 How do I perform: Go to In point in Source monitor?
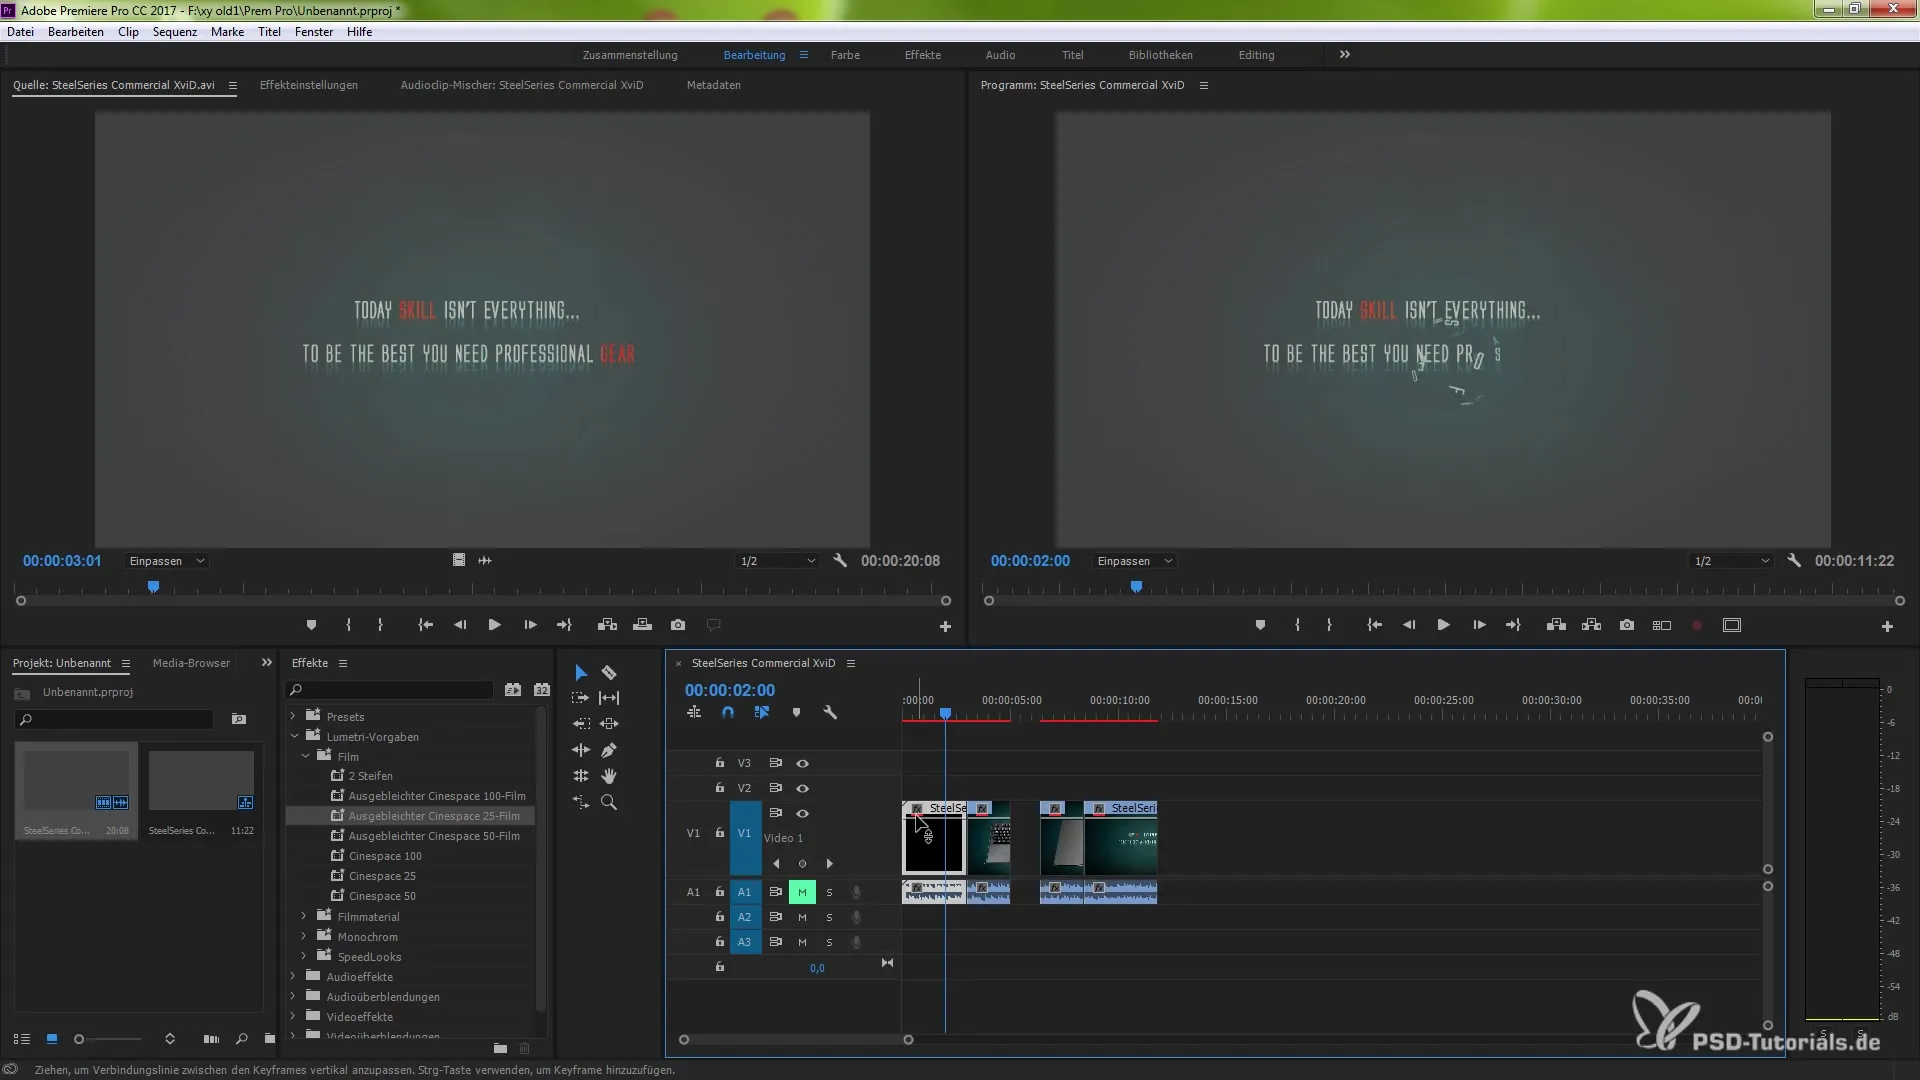tap(426, 625)
